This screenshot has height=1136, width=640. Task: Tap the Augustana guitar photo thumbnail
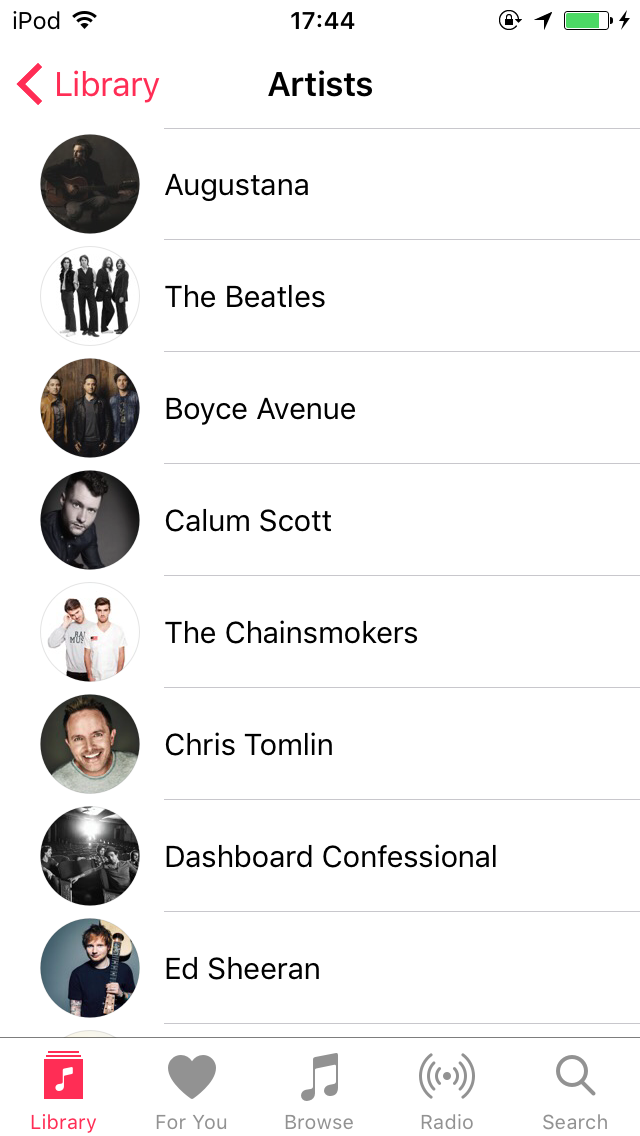[90, 184]
